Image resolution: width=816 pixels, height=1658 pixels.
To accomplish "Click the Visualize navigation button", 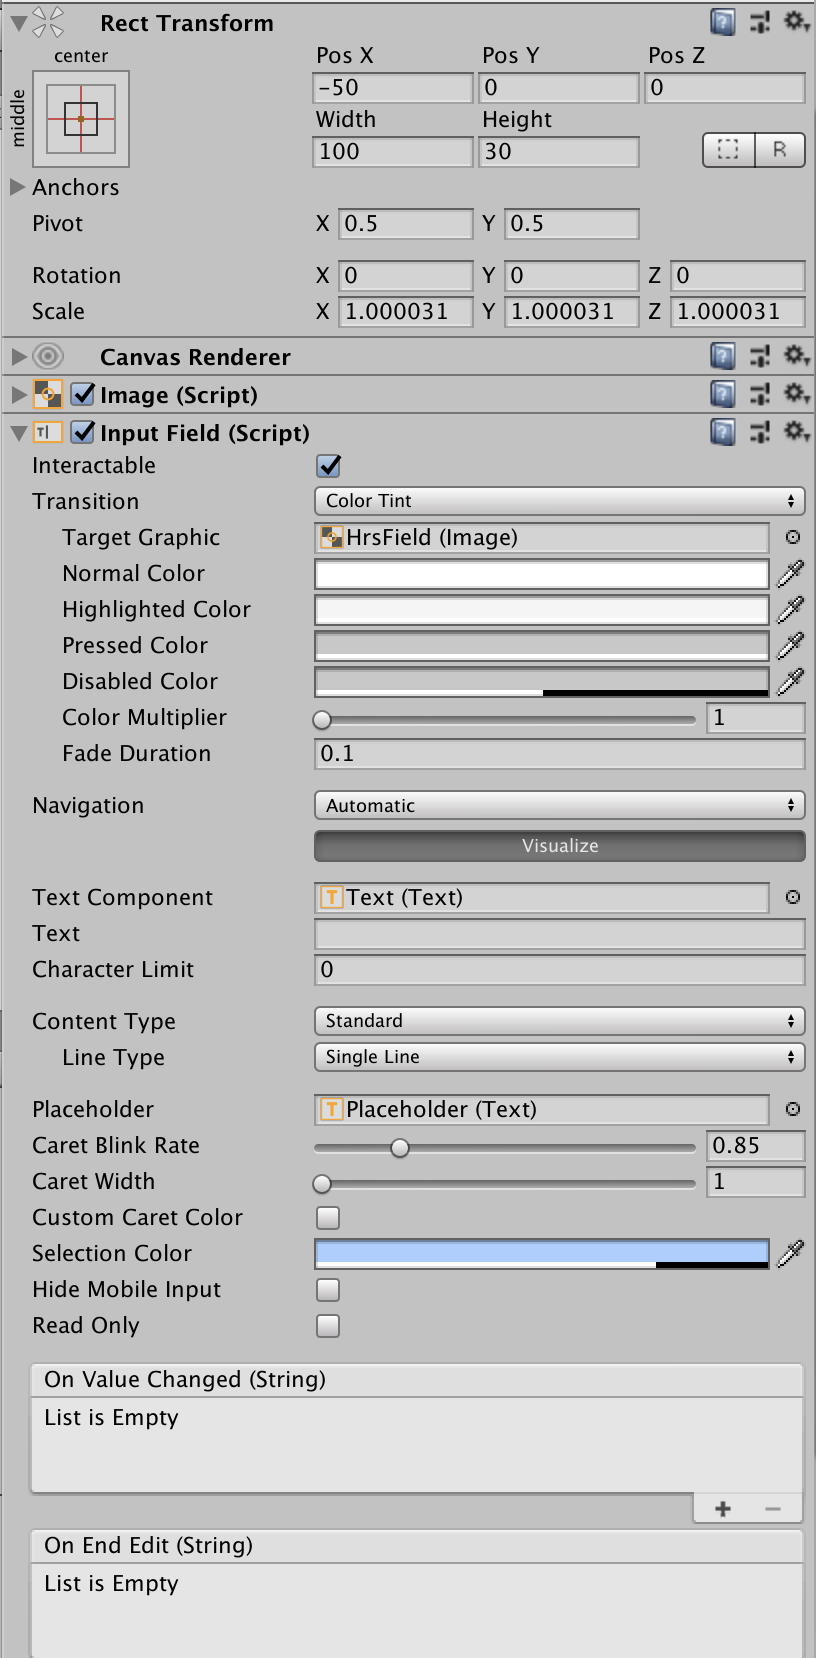I will [559, 846].
